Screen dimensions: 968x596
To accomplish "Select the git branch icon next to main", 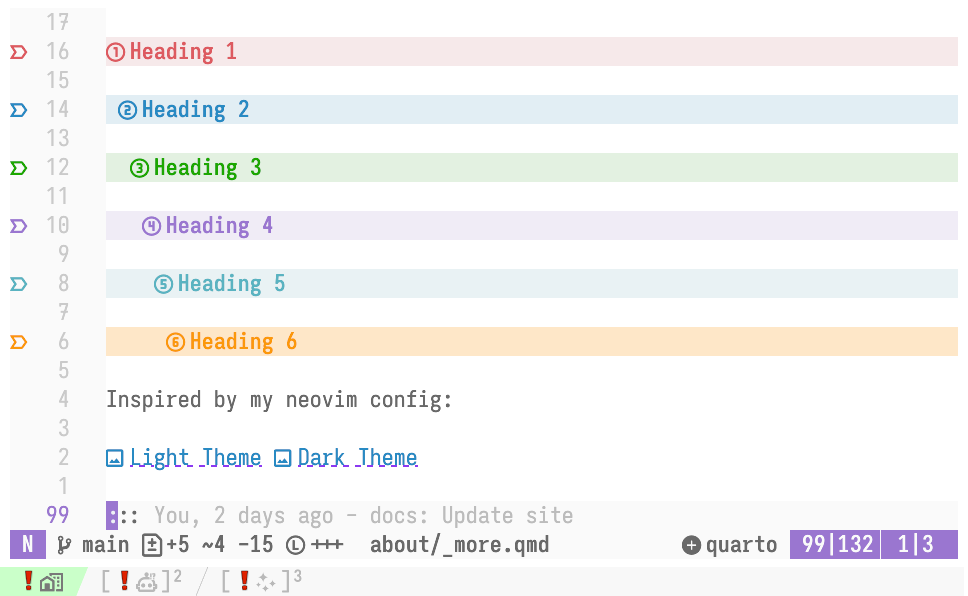I will 63,545.
